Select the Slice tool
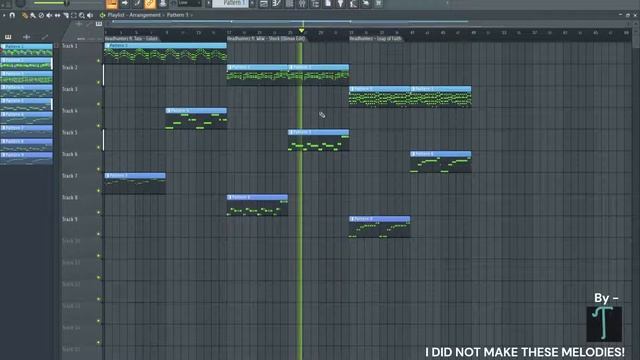Image resolution: width=640 pixels, height=360 pixels. (x=66, y=15)
